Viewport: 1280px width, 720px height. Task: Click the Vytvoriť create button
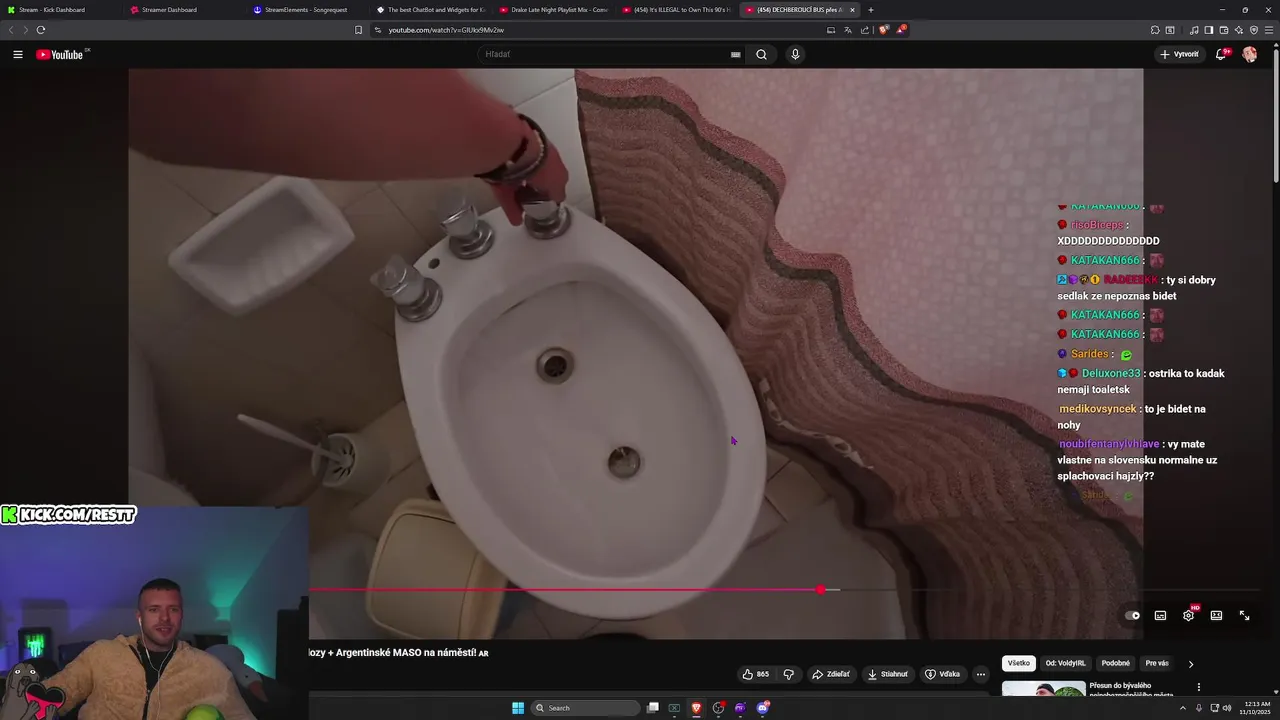[1180, 54]
